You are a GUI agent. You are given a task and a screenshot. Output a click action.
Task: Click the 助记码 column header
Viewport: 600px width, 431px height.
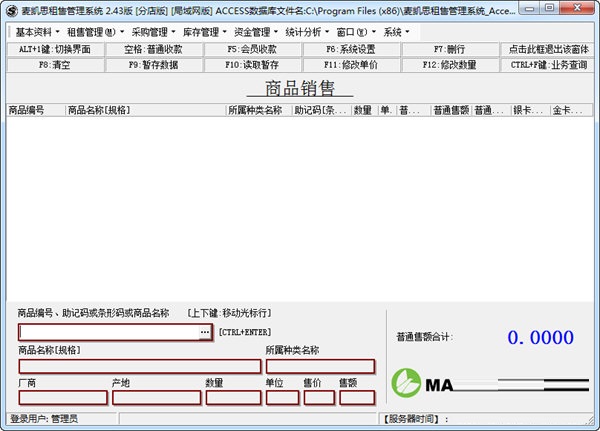click(x=322, y=110)
